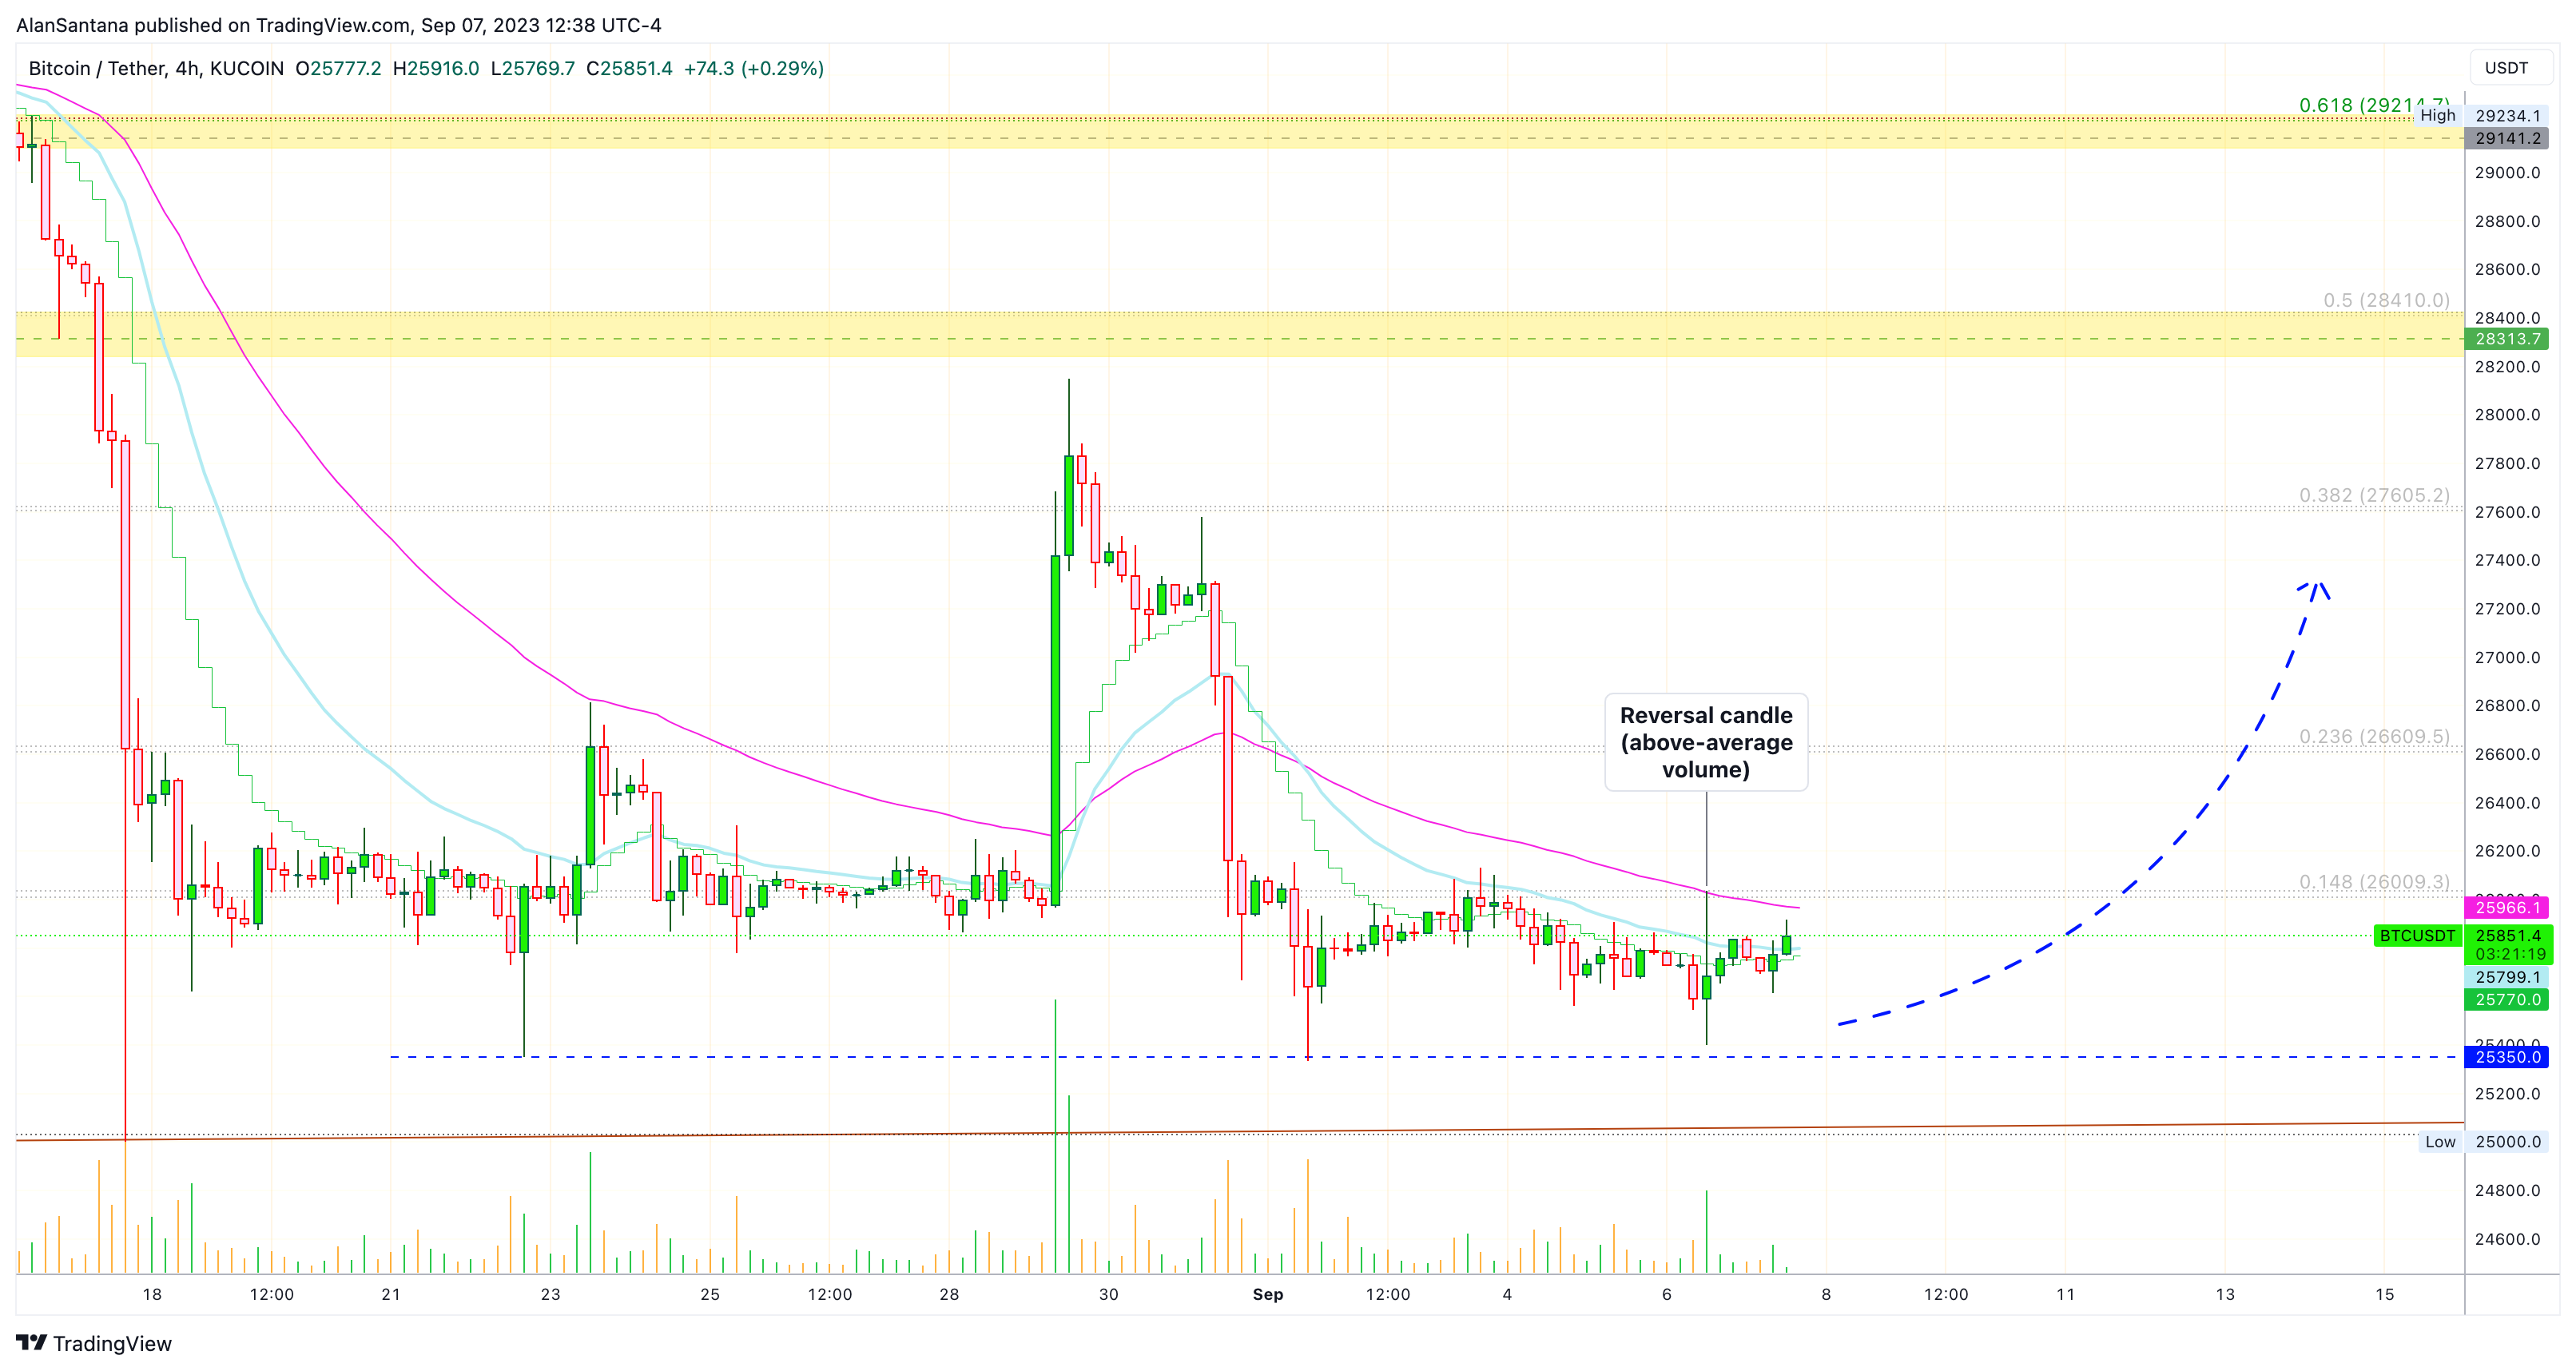Click the Bitcoin / Tether, 4h, KUCOIN title
2576x1371 pixels.
[156, 68]
